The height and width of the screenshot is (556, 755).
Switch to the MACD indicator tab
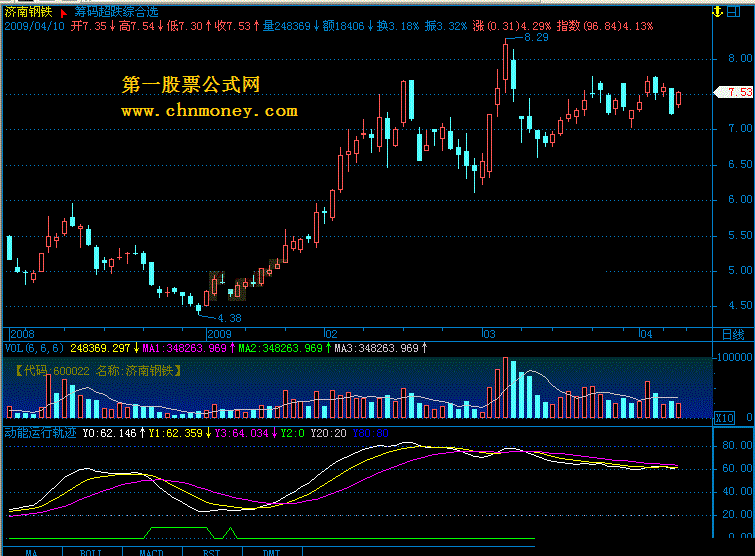[152, 552]
